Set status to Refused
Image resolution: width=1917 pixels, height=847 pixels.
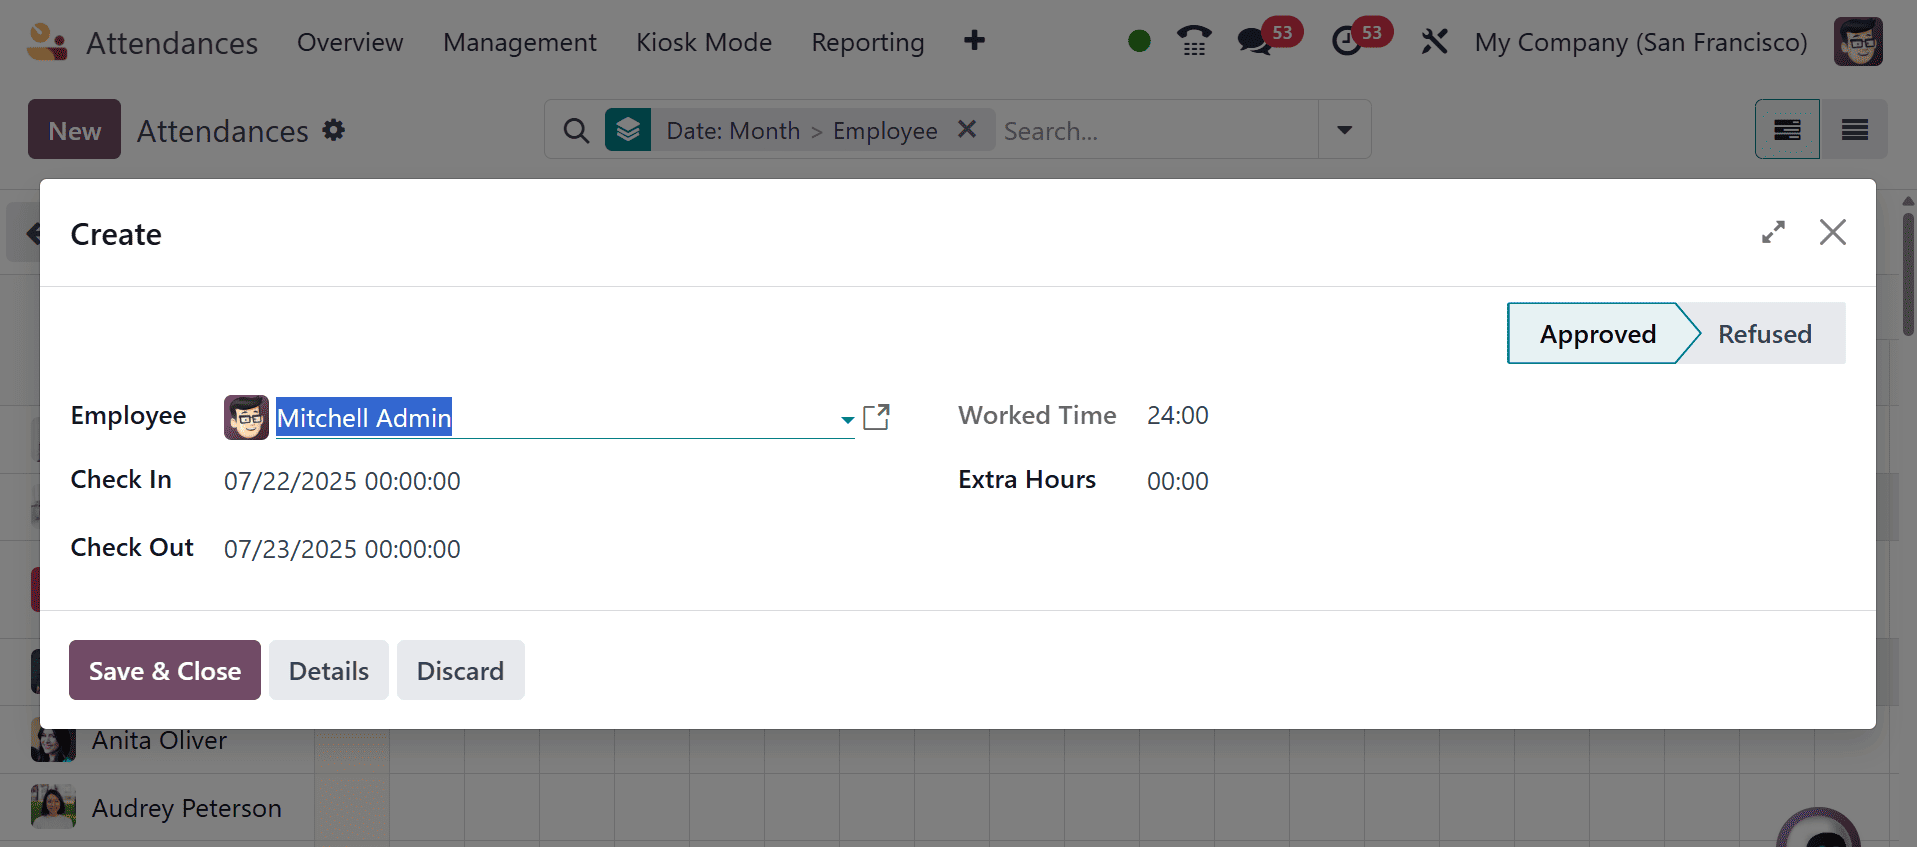(x=1765, y=333)
